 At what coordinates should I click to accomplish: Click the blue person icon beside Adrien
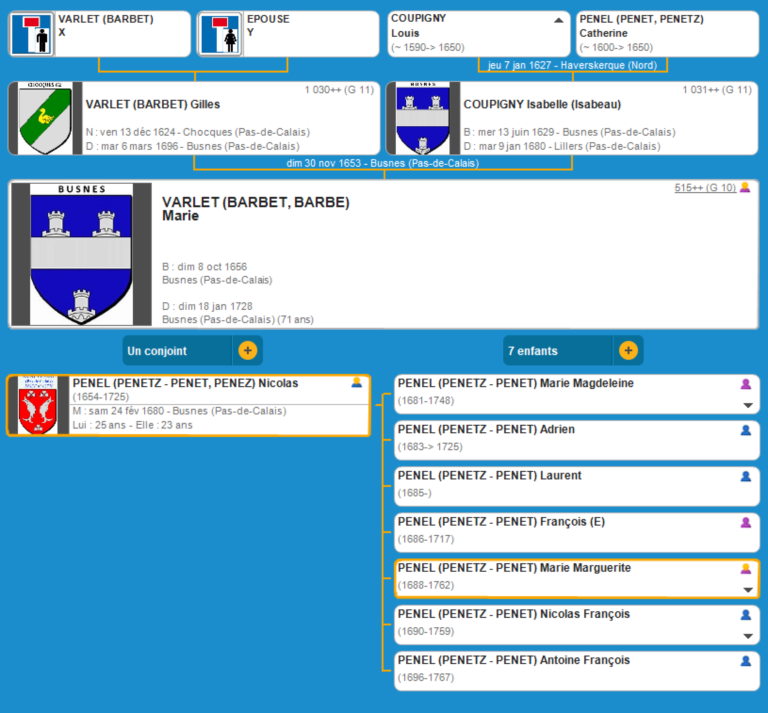pos(745,430)
